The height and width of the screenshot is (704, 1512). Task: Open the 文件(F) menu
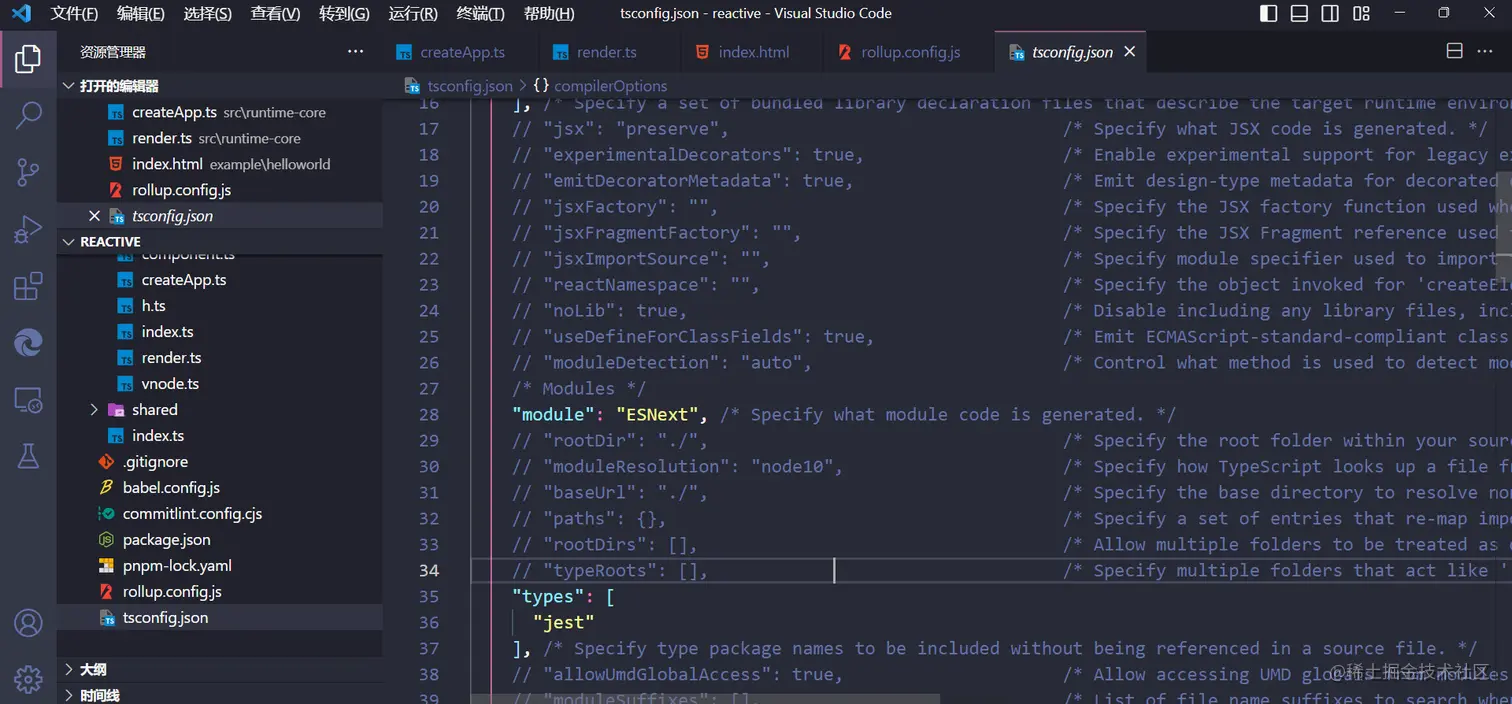click(74, 13)
